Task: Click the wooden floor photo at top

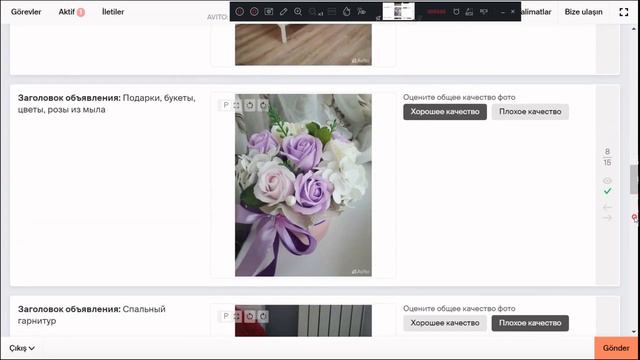Action: pos(303,44)
